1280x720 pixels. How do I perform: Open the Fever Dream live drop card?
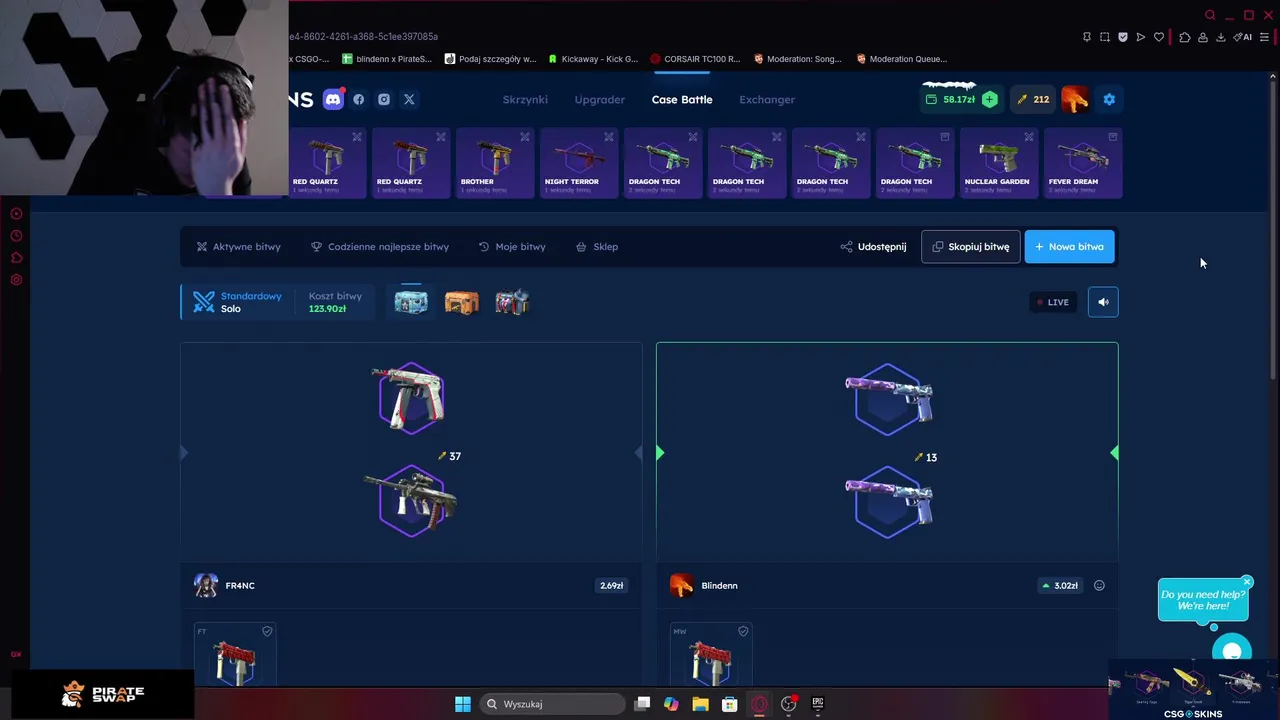1083,163
